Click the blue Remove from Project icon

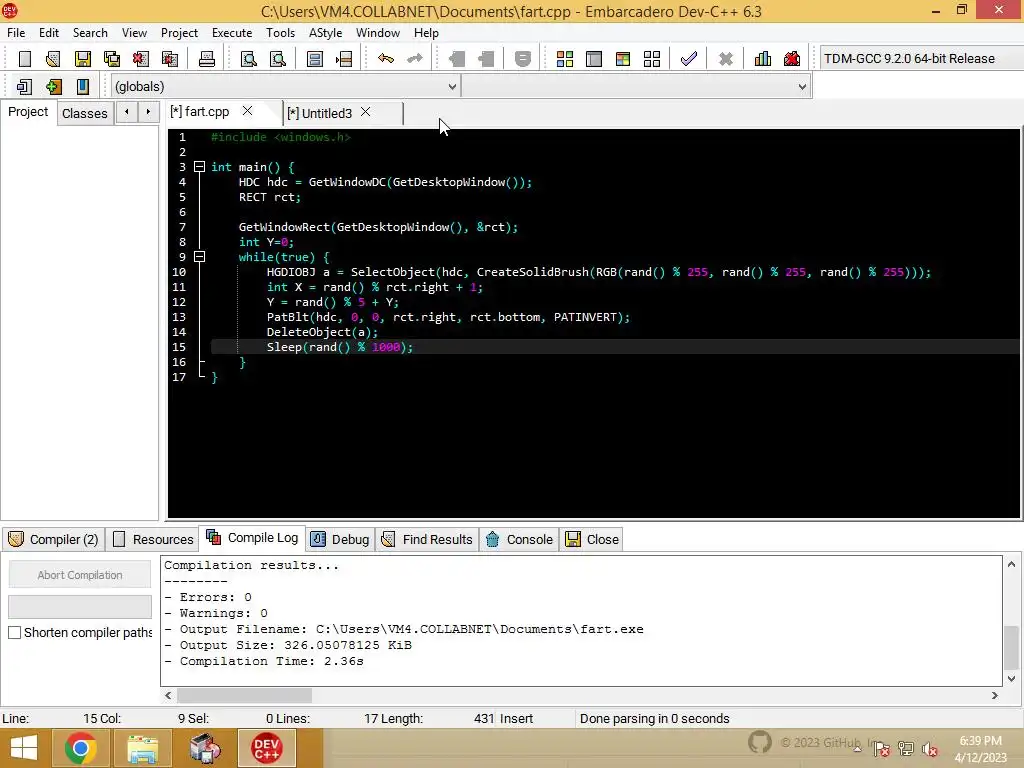82,86
